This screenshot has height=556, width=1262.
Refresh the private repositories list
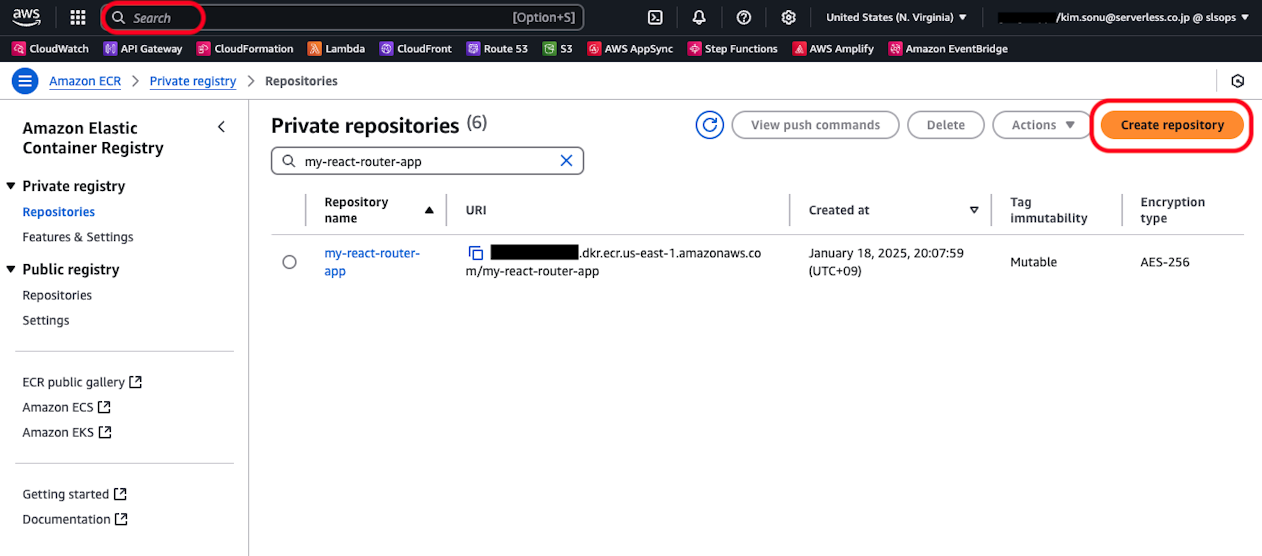tap(710, 125)
